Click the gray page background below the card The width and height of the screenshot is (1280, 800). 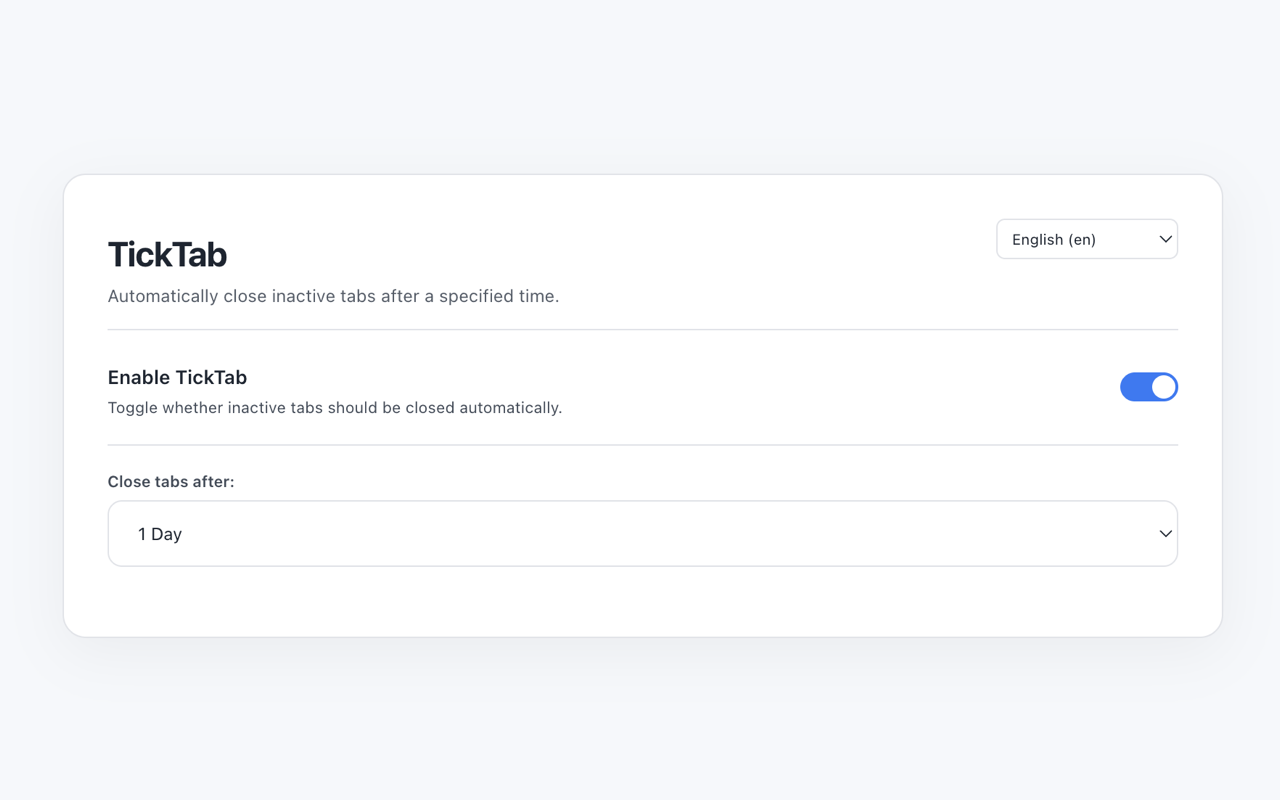pyautogui.click(x=640, y=720)
